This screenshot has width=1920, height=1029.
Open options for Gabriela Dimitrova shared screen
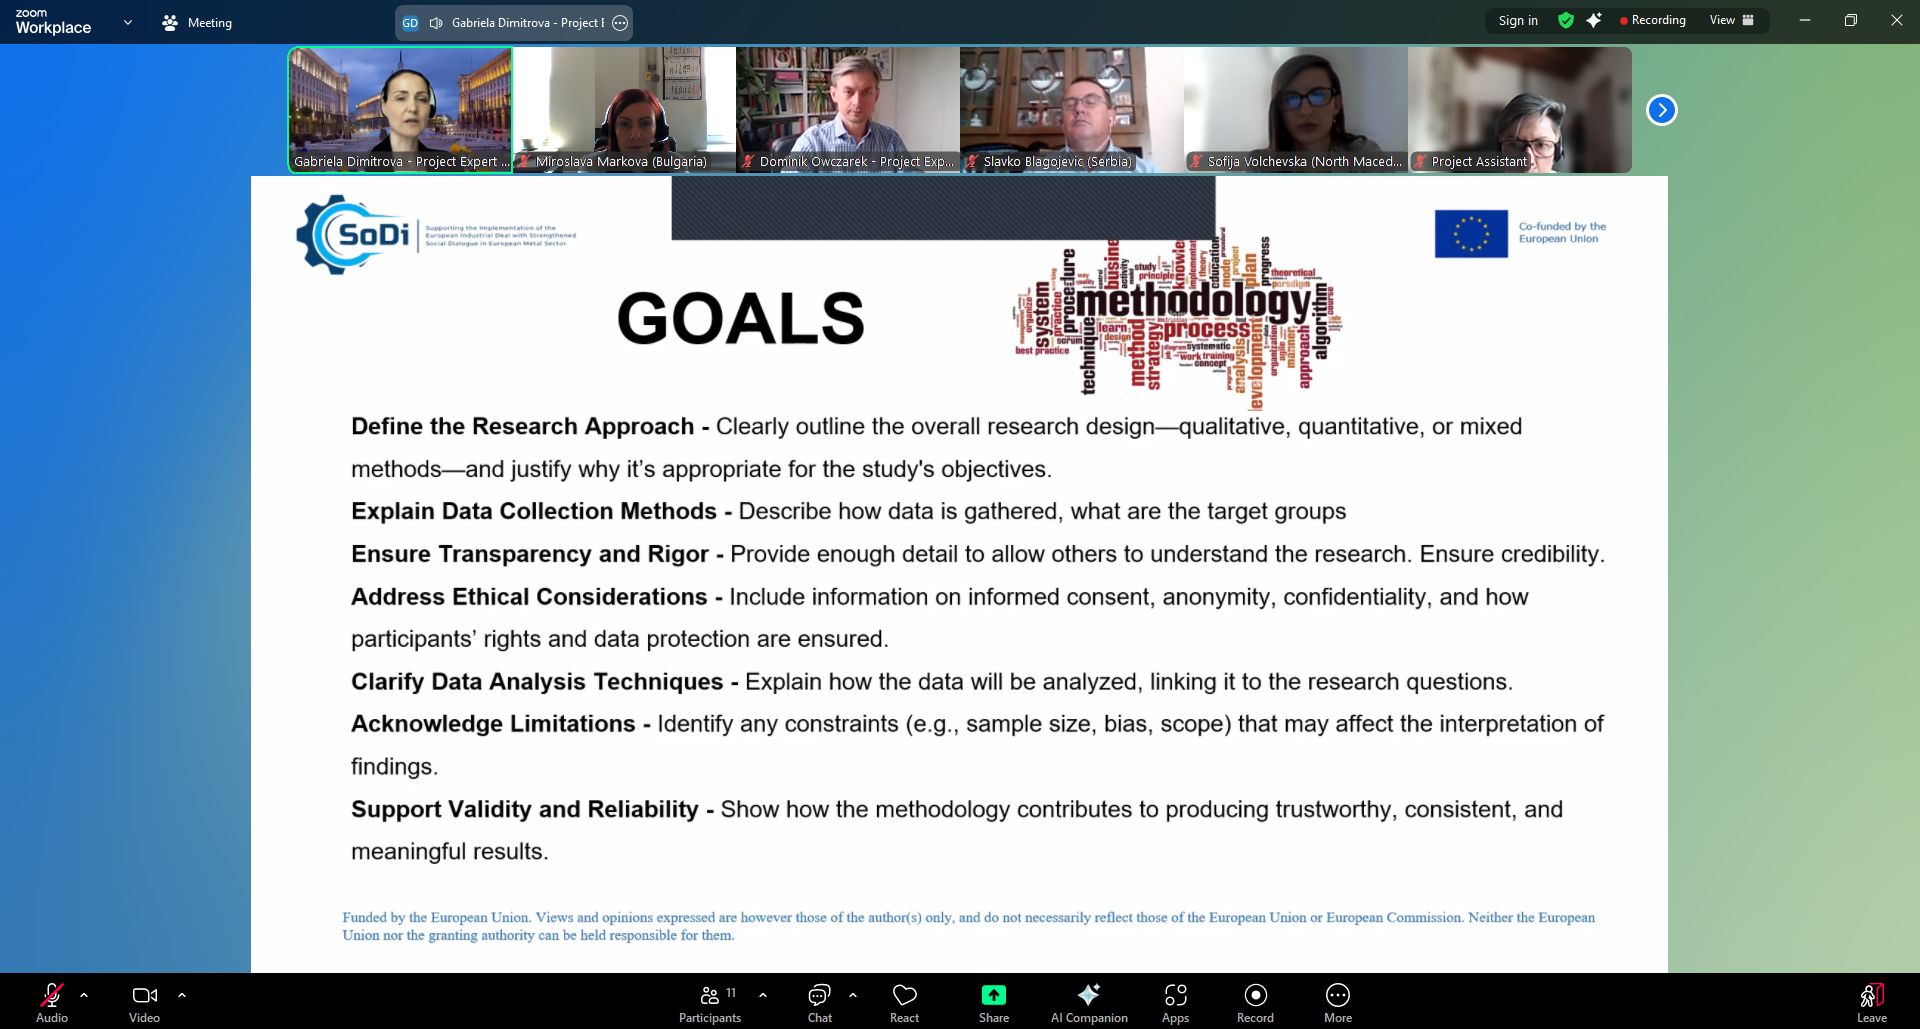(620, 22)
